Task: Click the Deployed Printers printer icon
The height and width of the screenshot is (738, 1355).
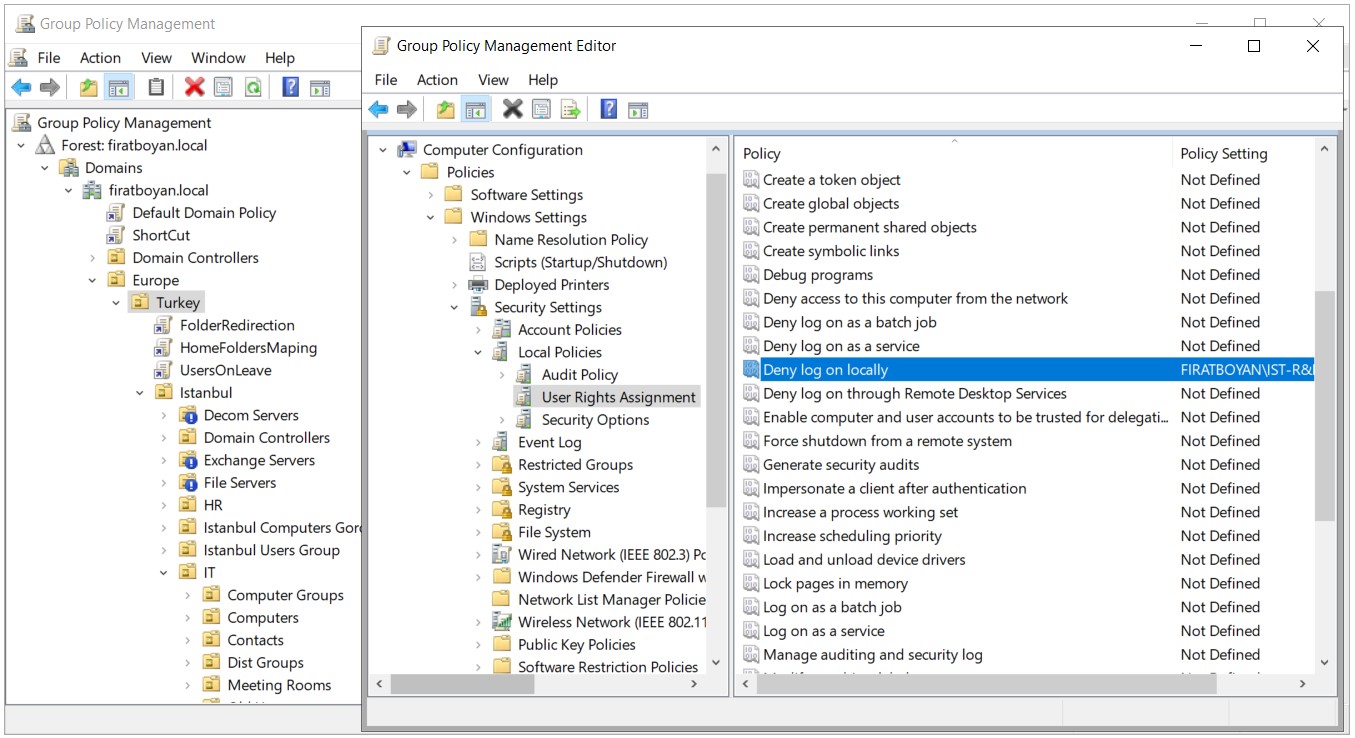Action: 478,285
